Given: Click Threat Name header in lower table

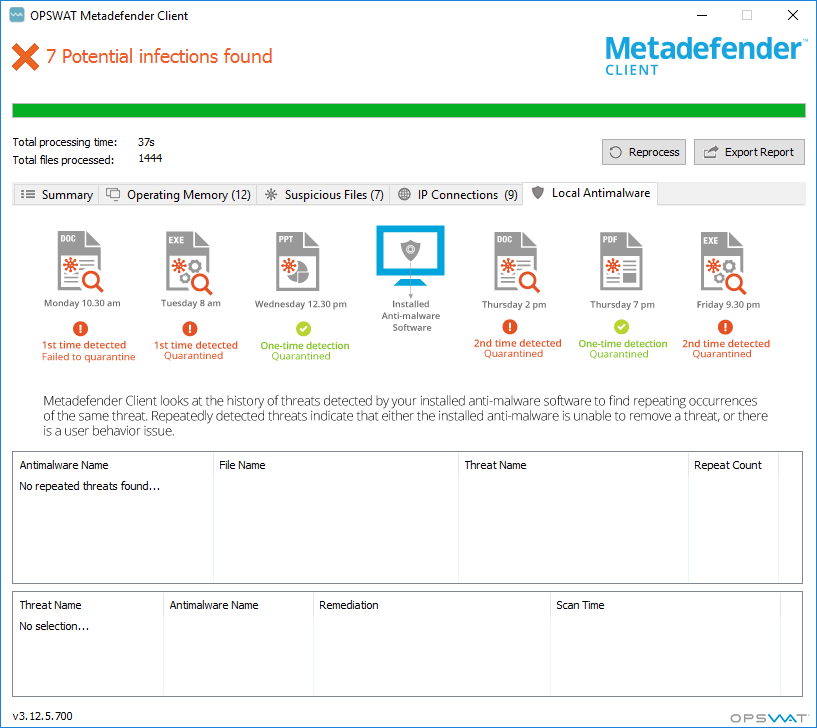Looking at the screenshot, I should pos(88,605).
